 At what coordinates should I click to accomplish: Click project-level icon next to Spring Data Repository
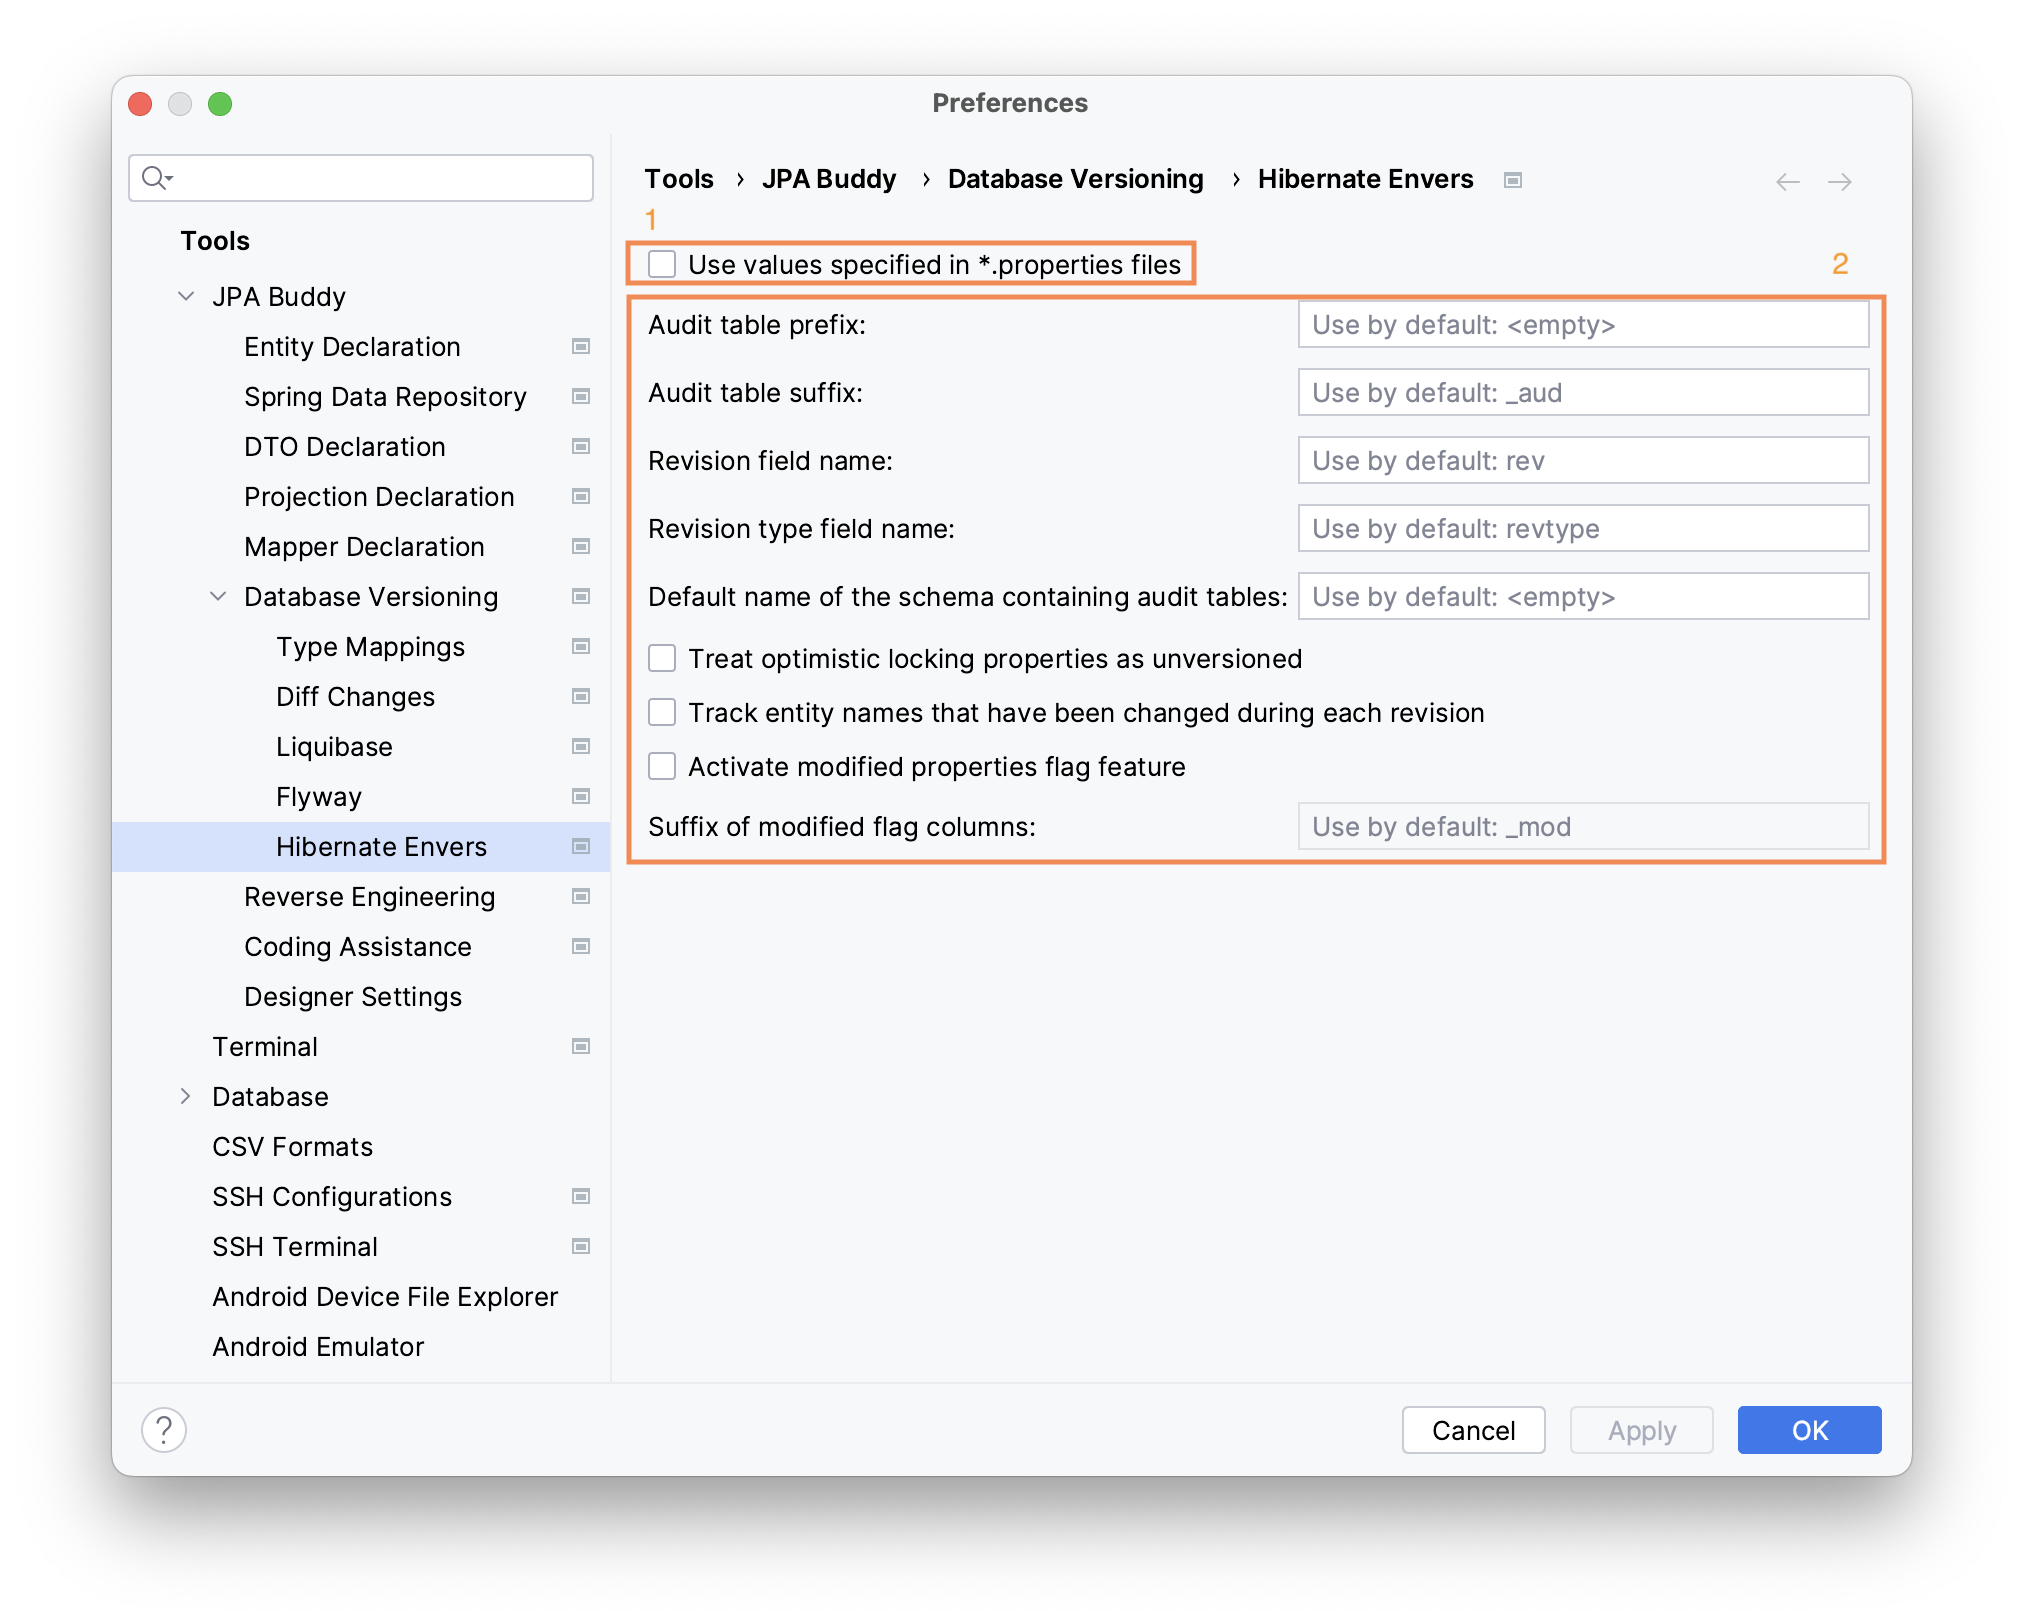[x=580, y=396]
